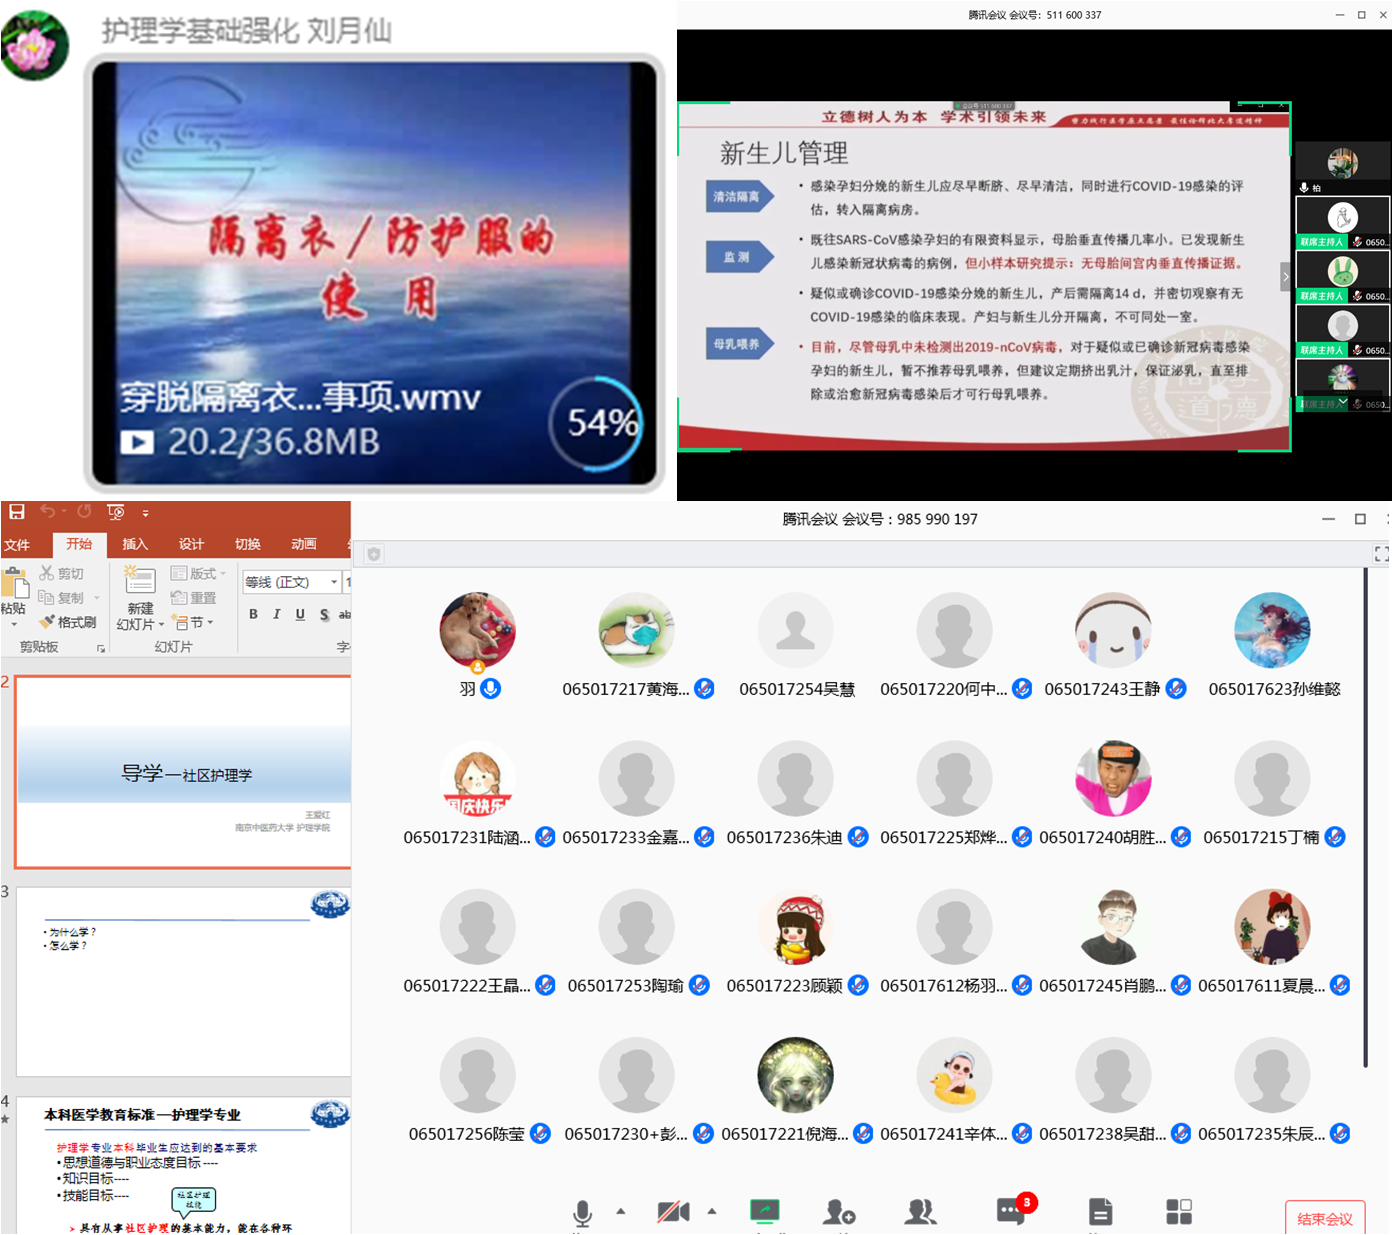This screenshot has width=1393, height=1235.
Task: Open chat with 3 unread messages
Action: click(1010, 1212)
